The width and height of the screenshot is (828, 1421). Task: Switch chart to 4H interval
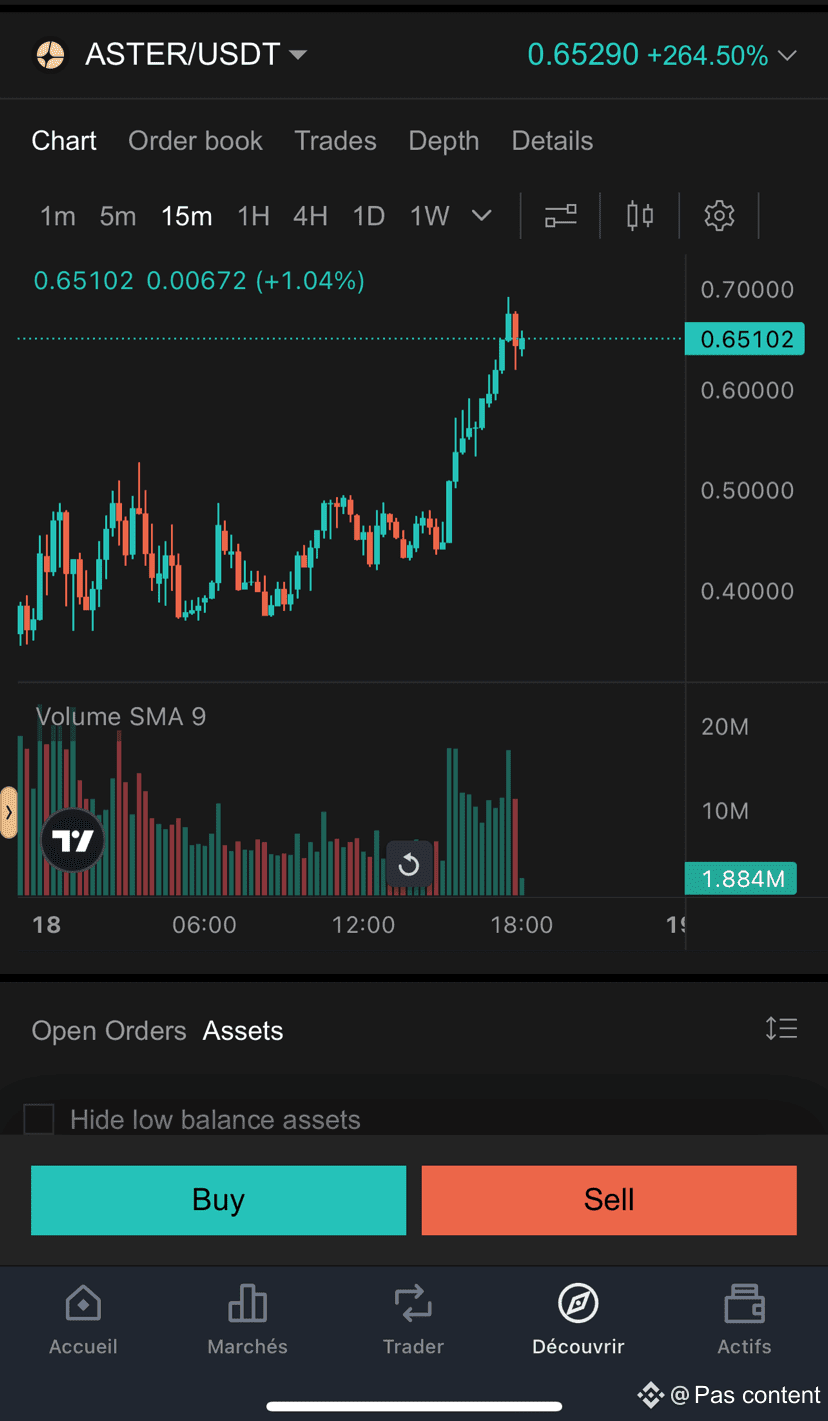point(310,216)
